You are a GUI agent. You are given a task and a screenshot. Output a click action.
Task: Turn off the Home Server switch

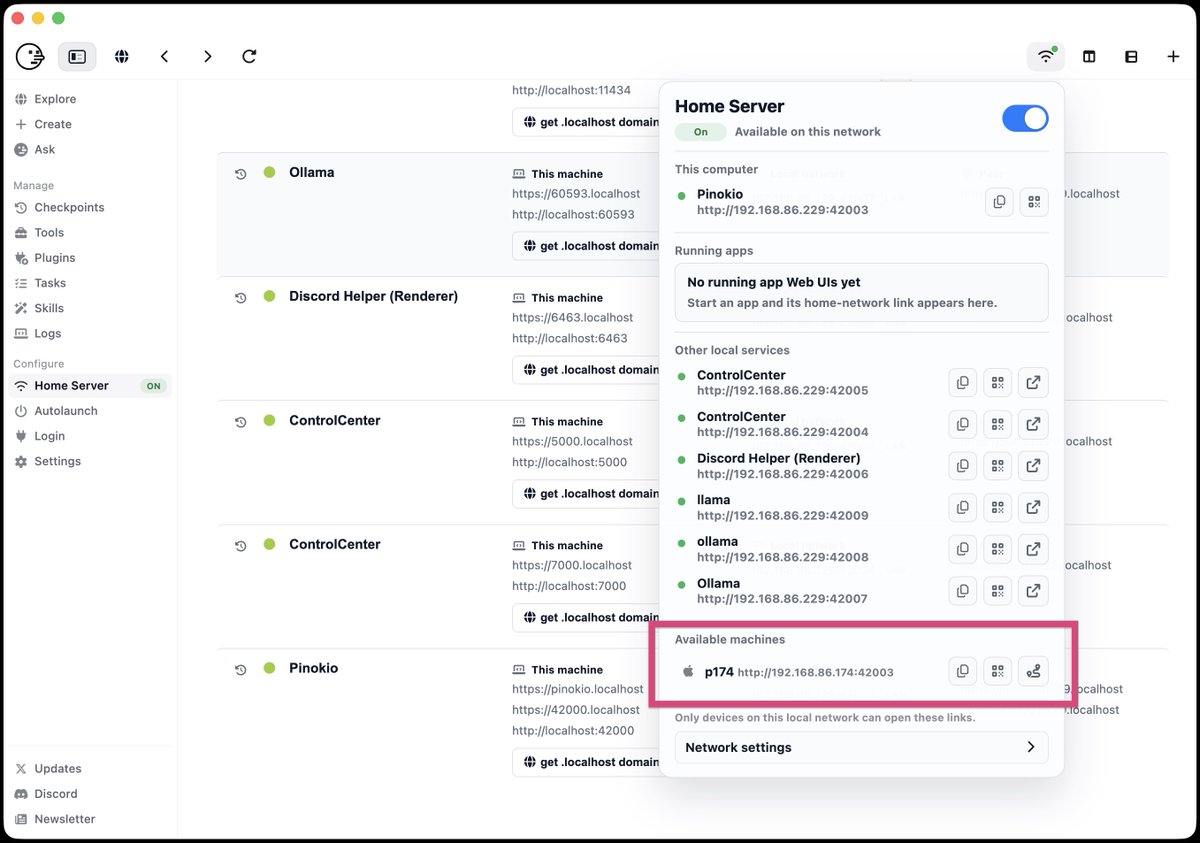[1025, 118]
